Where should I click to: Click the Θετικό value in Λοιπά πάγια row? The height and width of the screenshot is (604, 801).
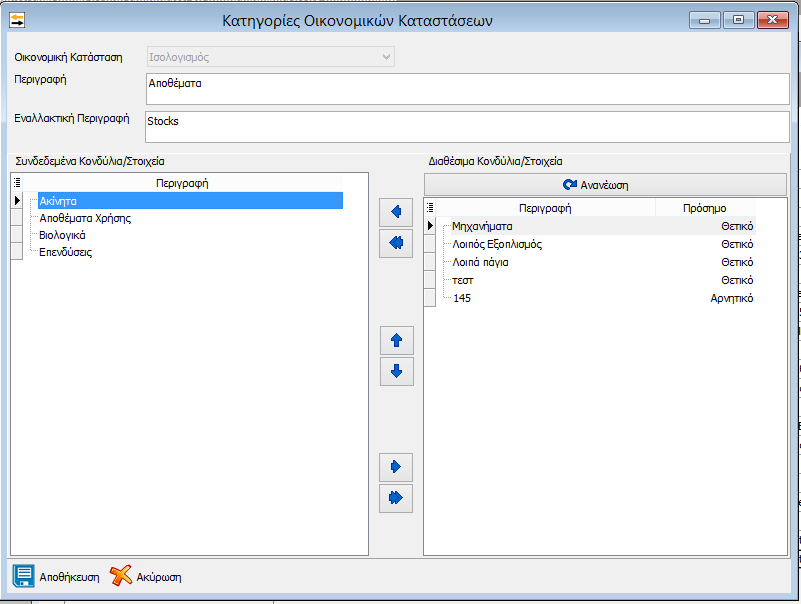tap(737, 262)
